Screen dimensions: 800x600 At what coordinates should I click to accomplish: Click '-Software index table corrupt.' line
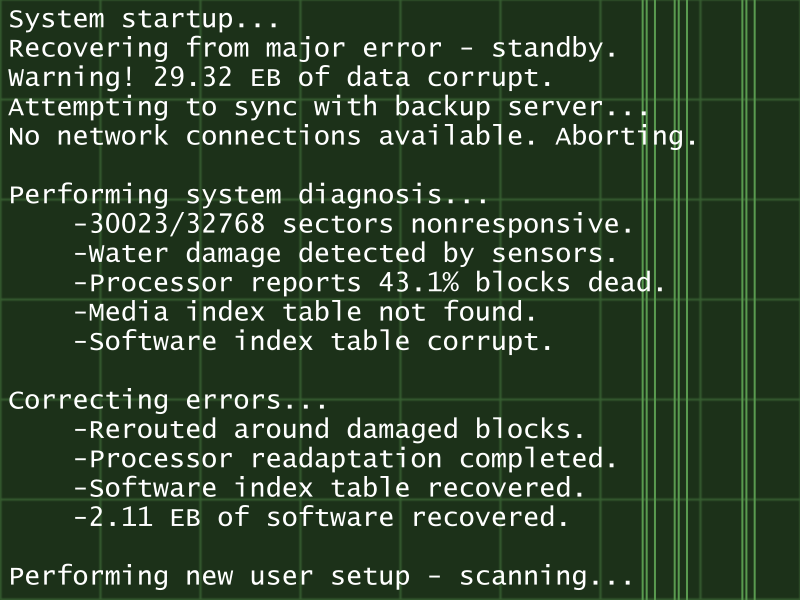(314, 342)
